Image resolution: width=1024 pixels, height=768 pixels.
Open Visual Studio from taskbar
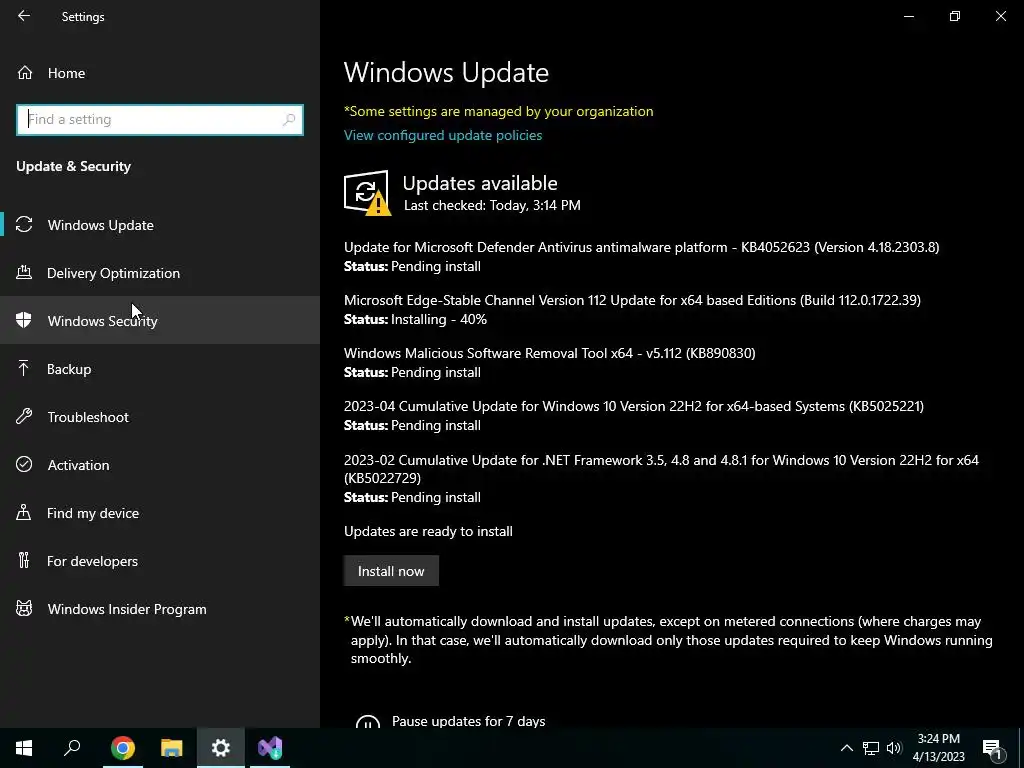click(270, 748)
